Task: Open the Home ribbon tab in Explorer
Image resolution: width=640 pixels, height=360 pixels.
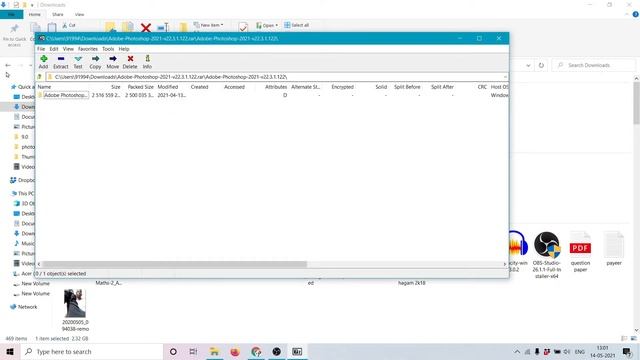Action: (35, 14)
